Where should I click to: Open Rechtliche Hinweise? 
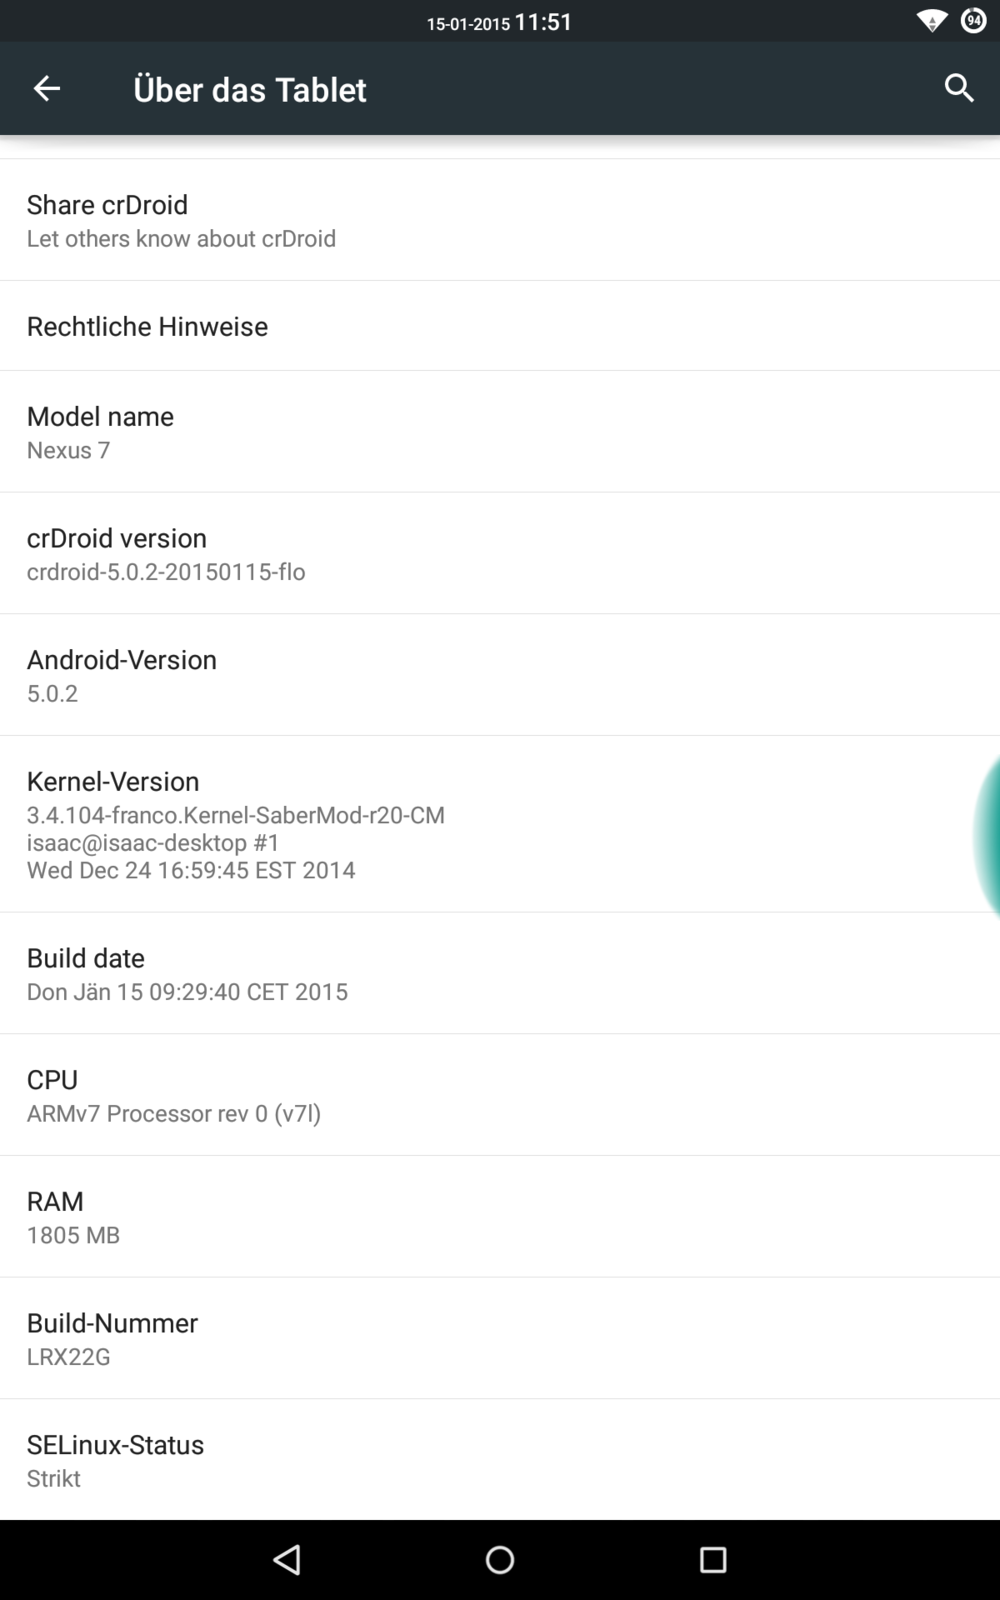500,326
